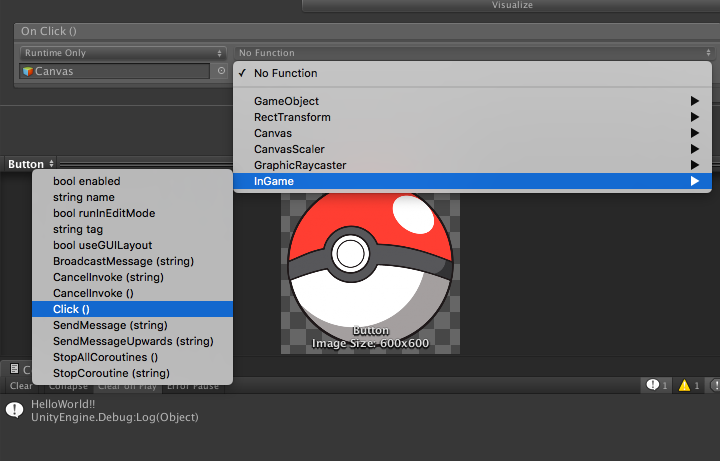Click the UnityEngine.Debug:Log(Object) line
Viewport: 720px width, 461px height.
tap(115, 417)
